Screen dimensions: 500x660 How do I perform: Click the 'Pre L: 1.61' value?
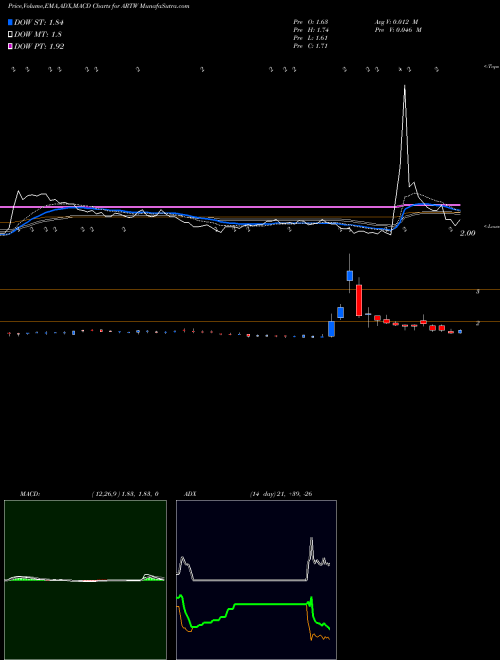pos(311,38)
